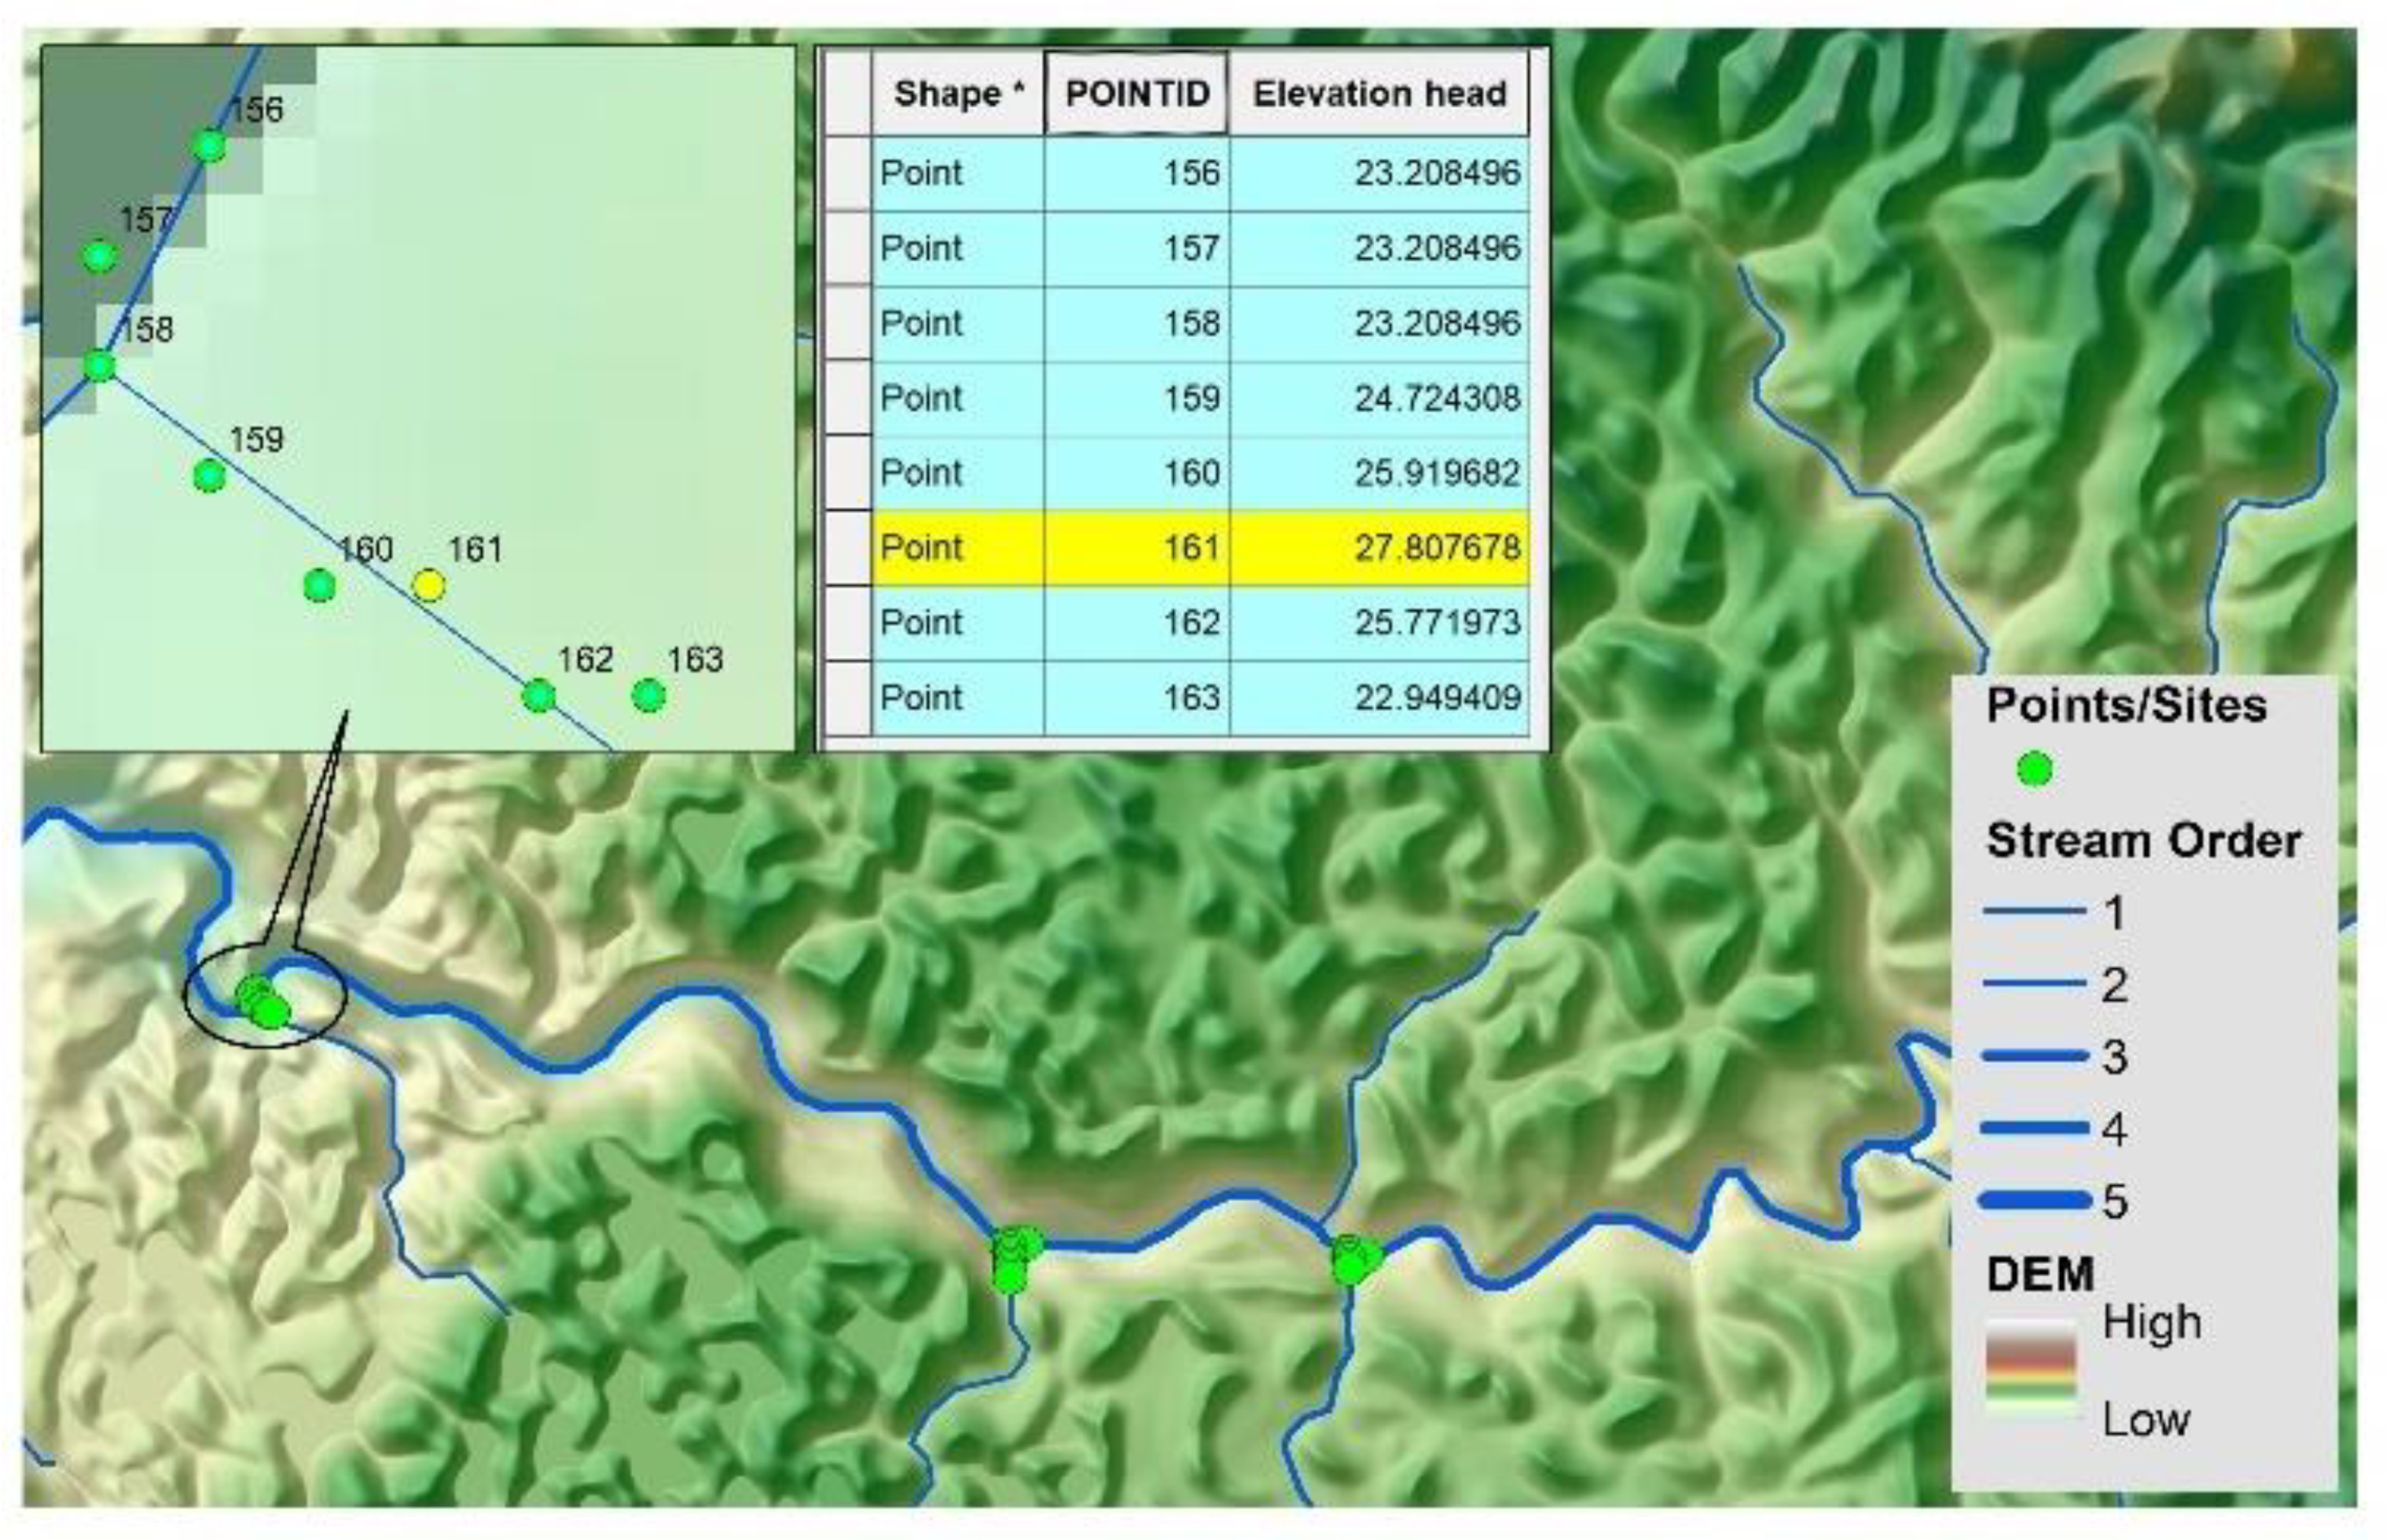Click the POINTID column header
The width and height of the screenshot is (2394, 1540).
pyautogui.click(x=1136, y=94)
